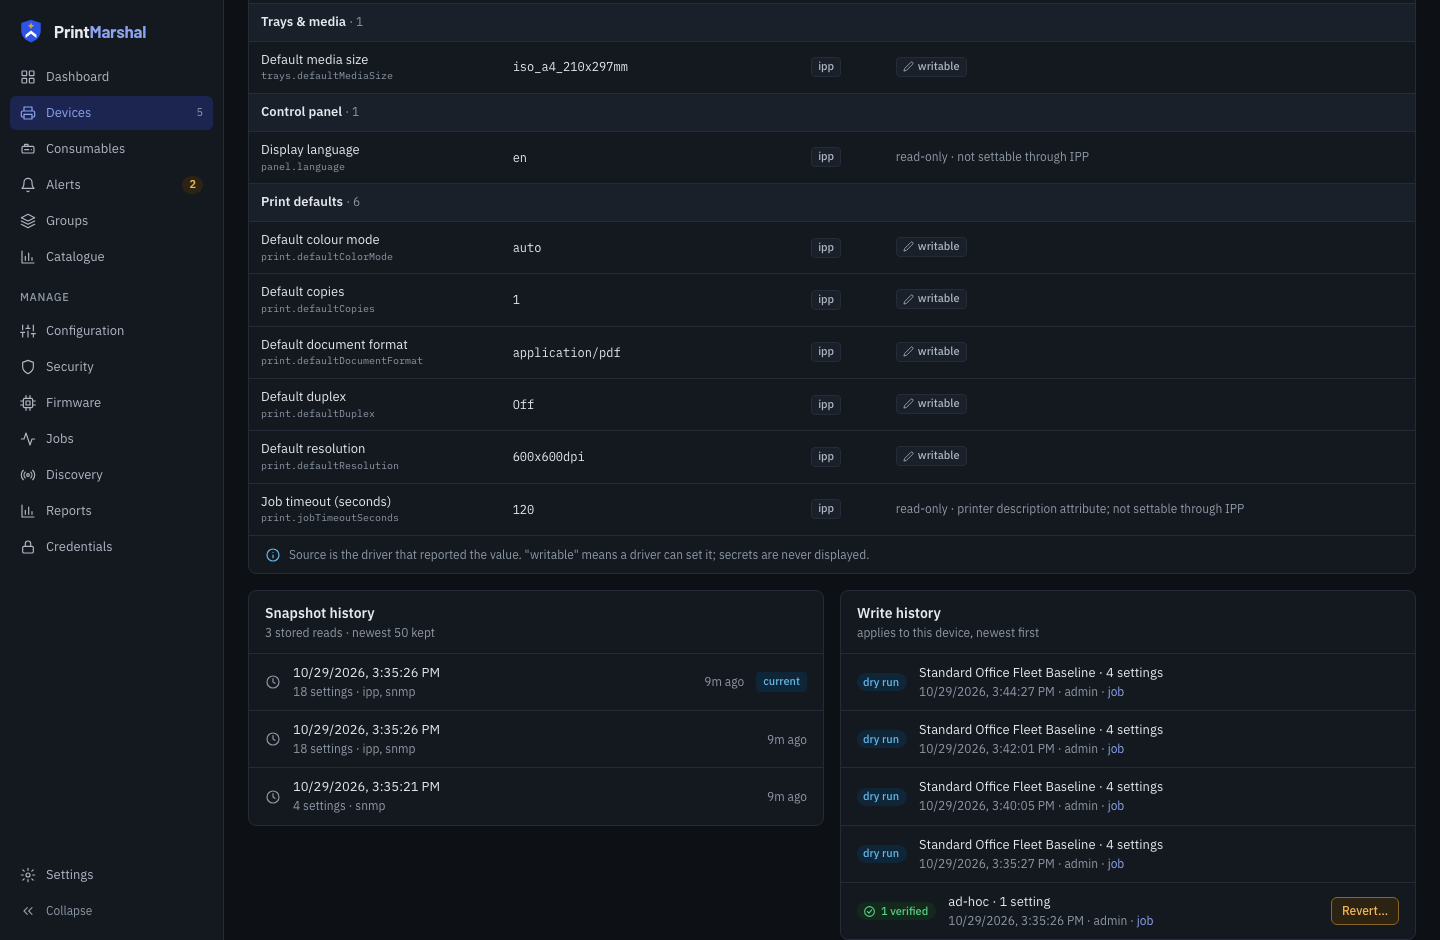Click the Trays & media section header

point(832,22)
